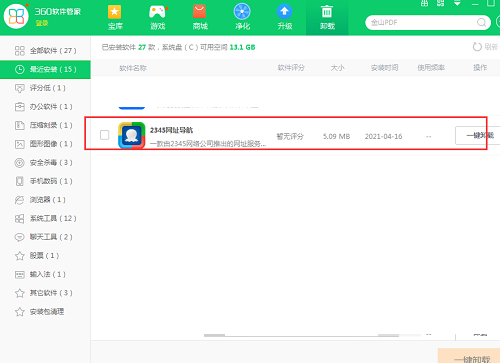This screenshot has width=500, height=363.
Task: Sort by 安装时间 column header
Action: (x=384, y=68)
